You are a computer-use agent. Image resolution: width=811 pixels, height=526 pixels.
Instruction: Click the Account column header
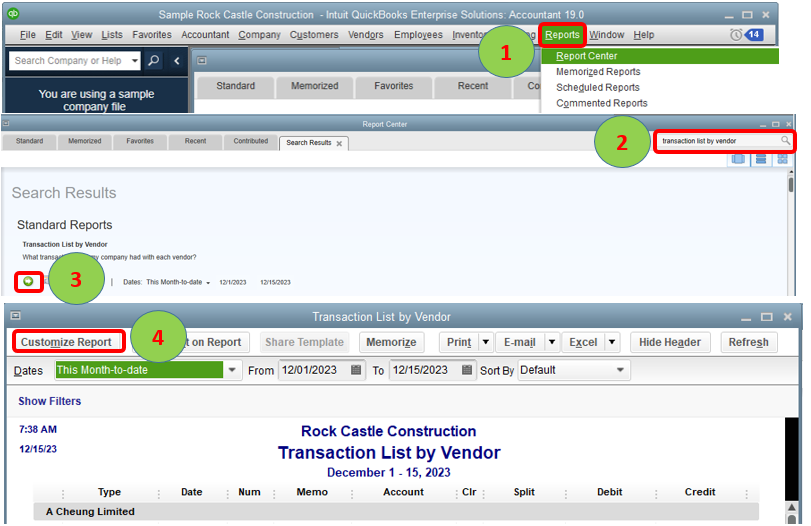[403, 492]
